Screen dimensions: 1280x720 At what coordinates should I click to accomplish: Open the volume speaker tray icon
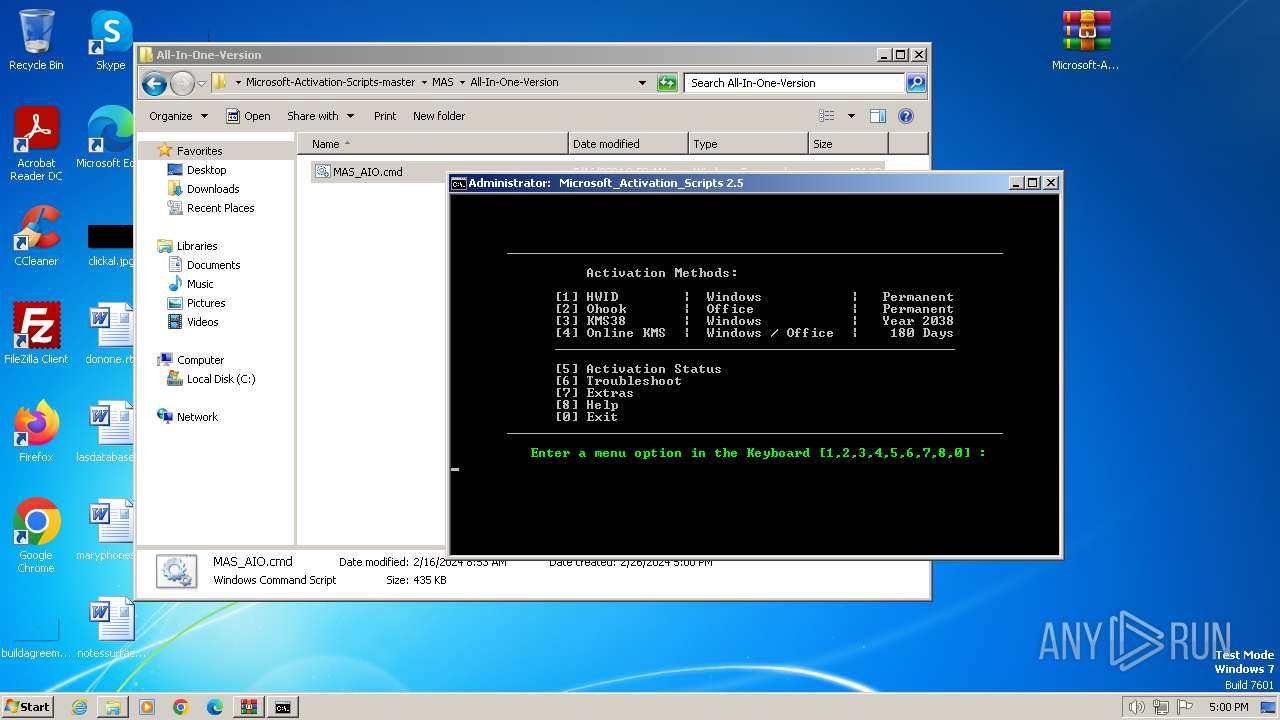coord(1136,707)
